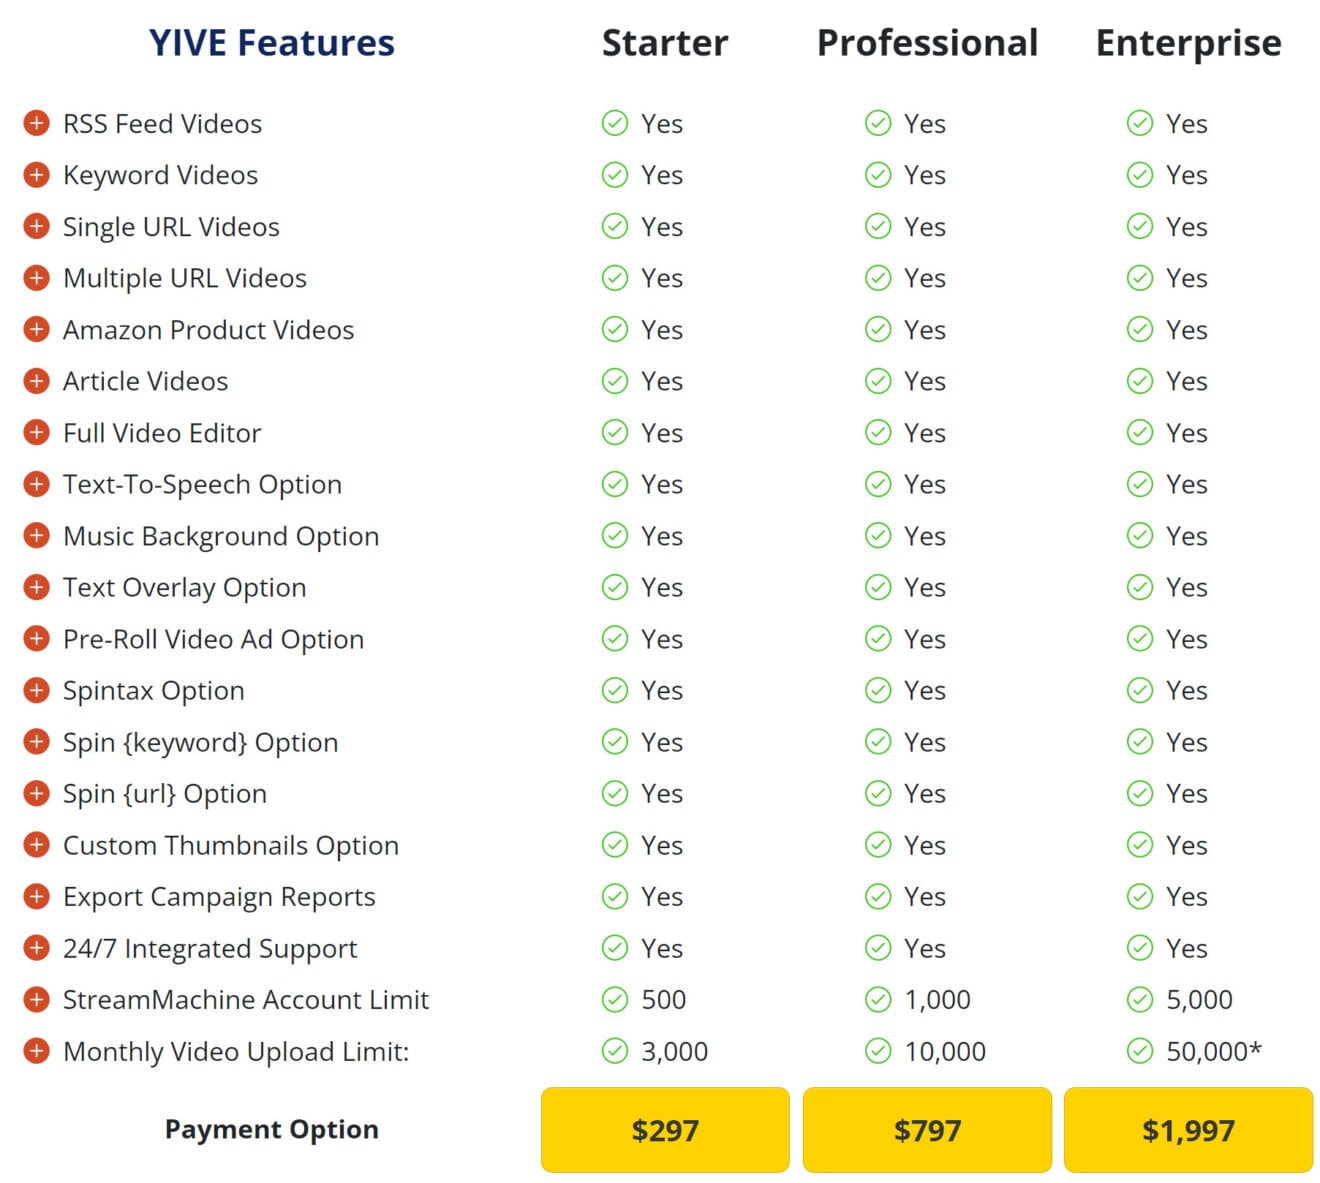Screen dimensions: 1320x1183
Task: Expand the Keyword Videos feature description
Action: (x=37, y=174)
